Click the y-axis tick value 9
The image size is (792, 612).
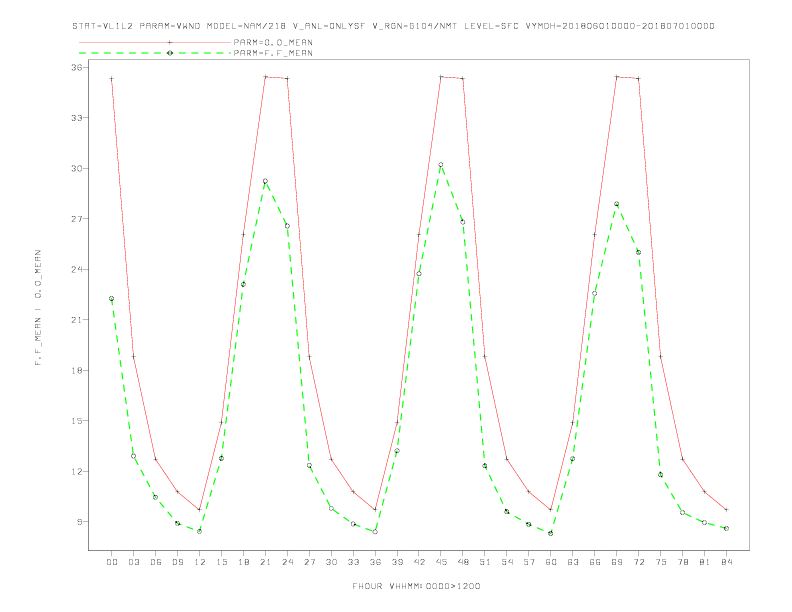click(x=79, y=522)
